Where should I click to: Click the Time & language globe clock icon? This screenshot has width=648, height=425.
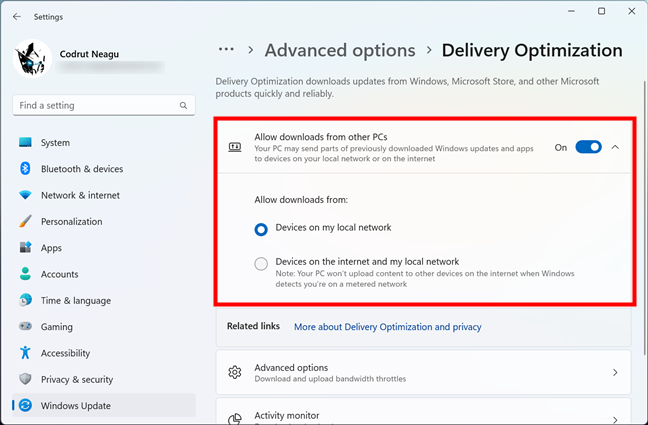25,300
